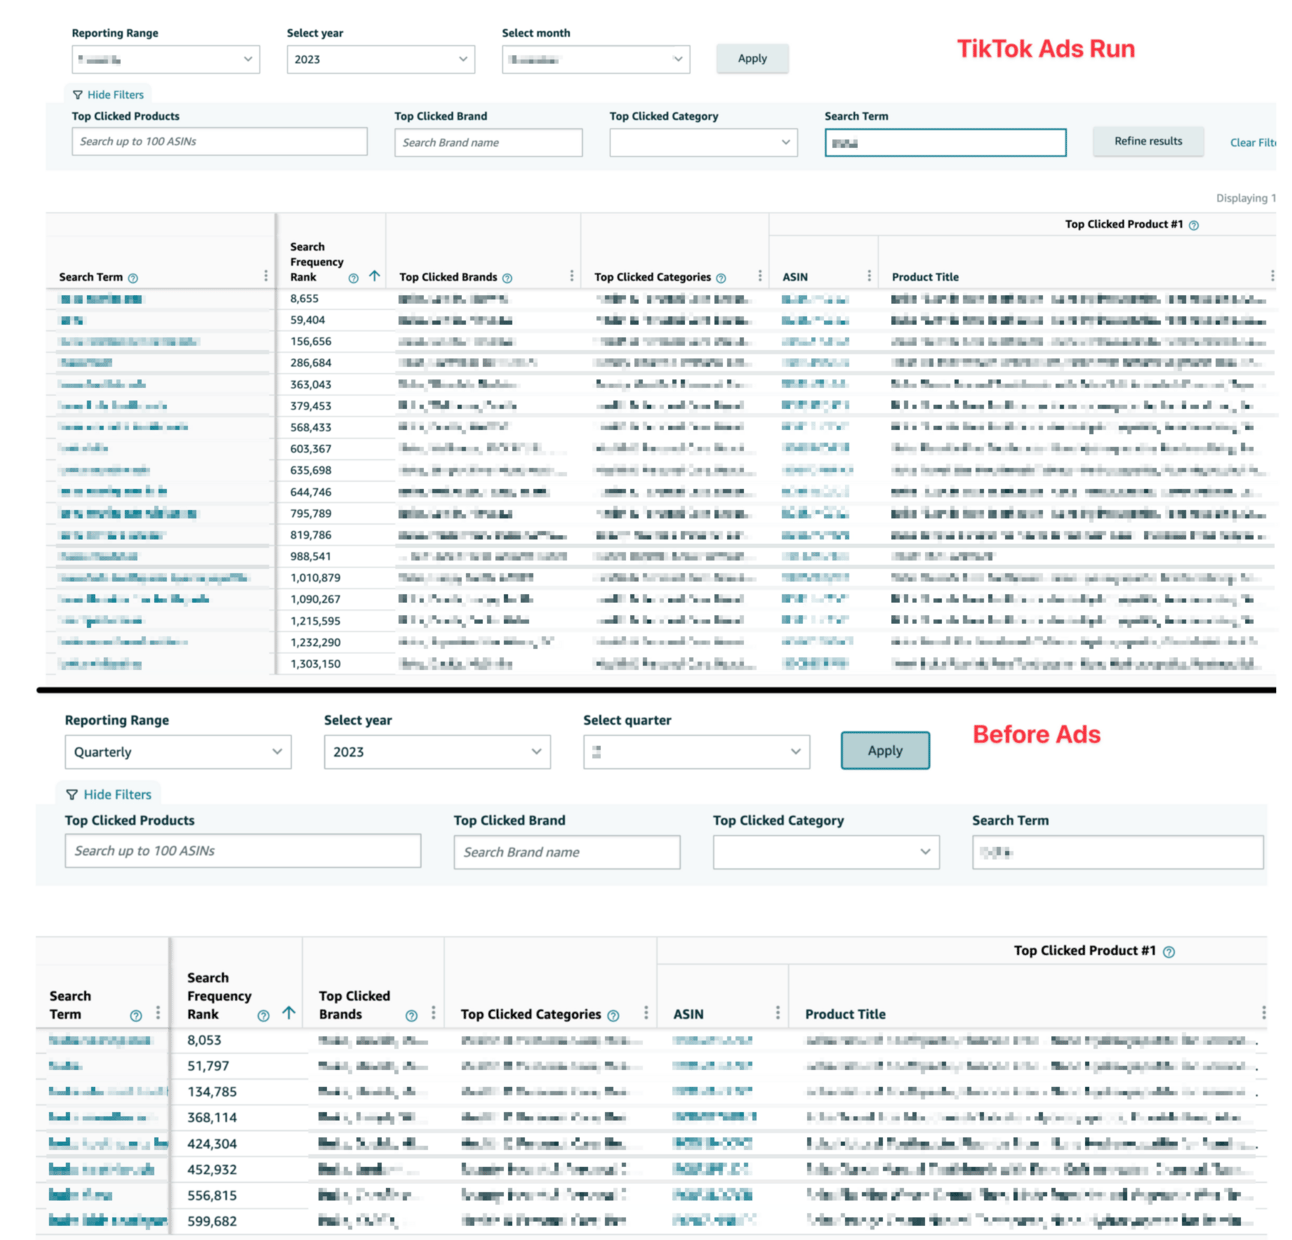Screen dimensions: 1292x1240
Task: Click Clear Filters link
Action: [1253, 143]
